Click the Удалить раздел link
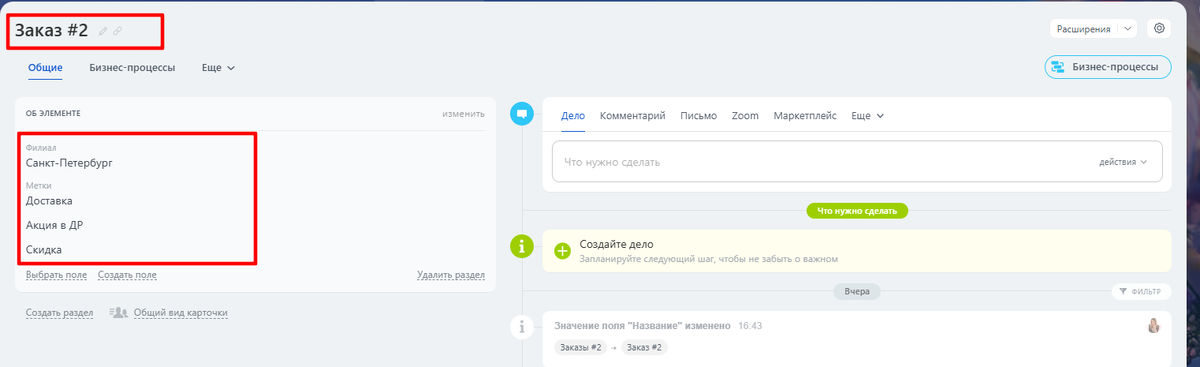The image size is (1200, 367). tap(451, 275)
